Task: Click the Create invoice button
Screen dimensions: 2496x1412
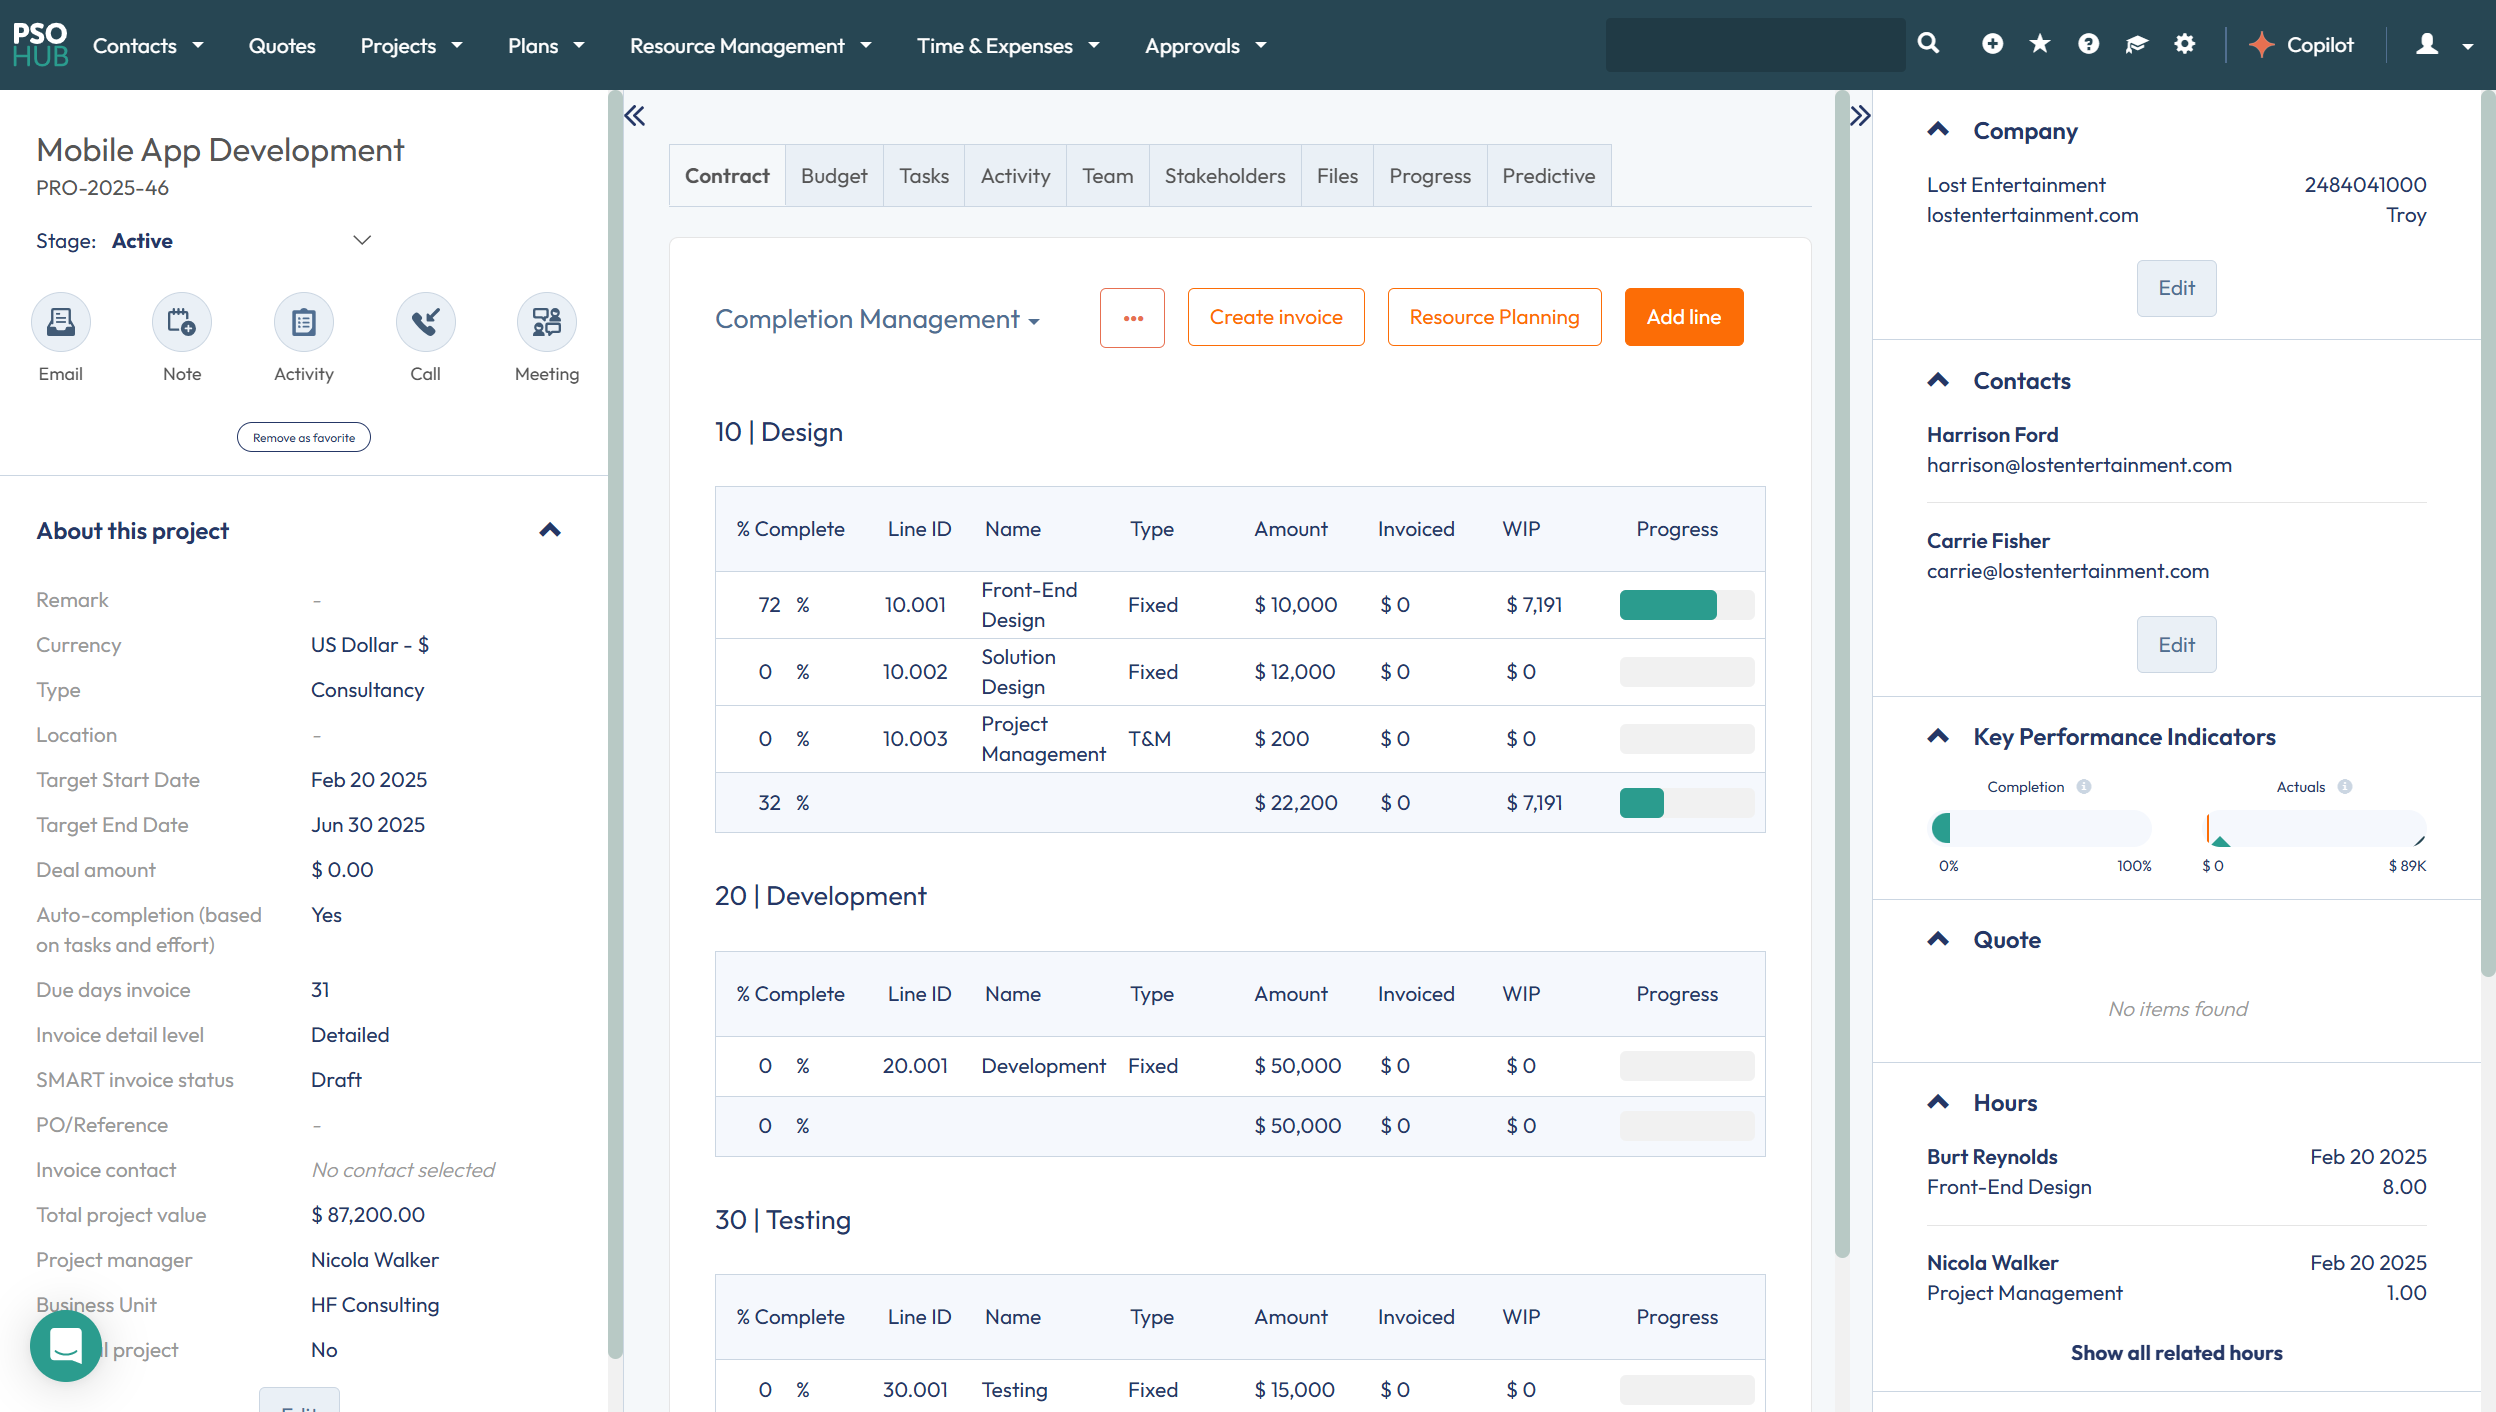Action: (1275, 317)
